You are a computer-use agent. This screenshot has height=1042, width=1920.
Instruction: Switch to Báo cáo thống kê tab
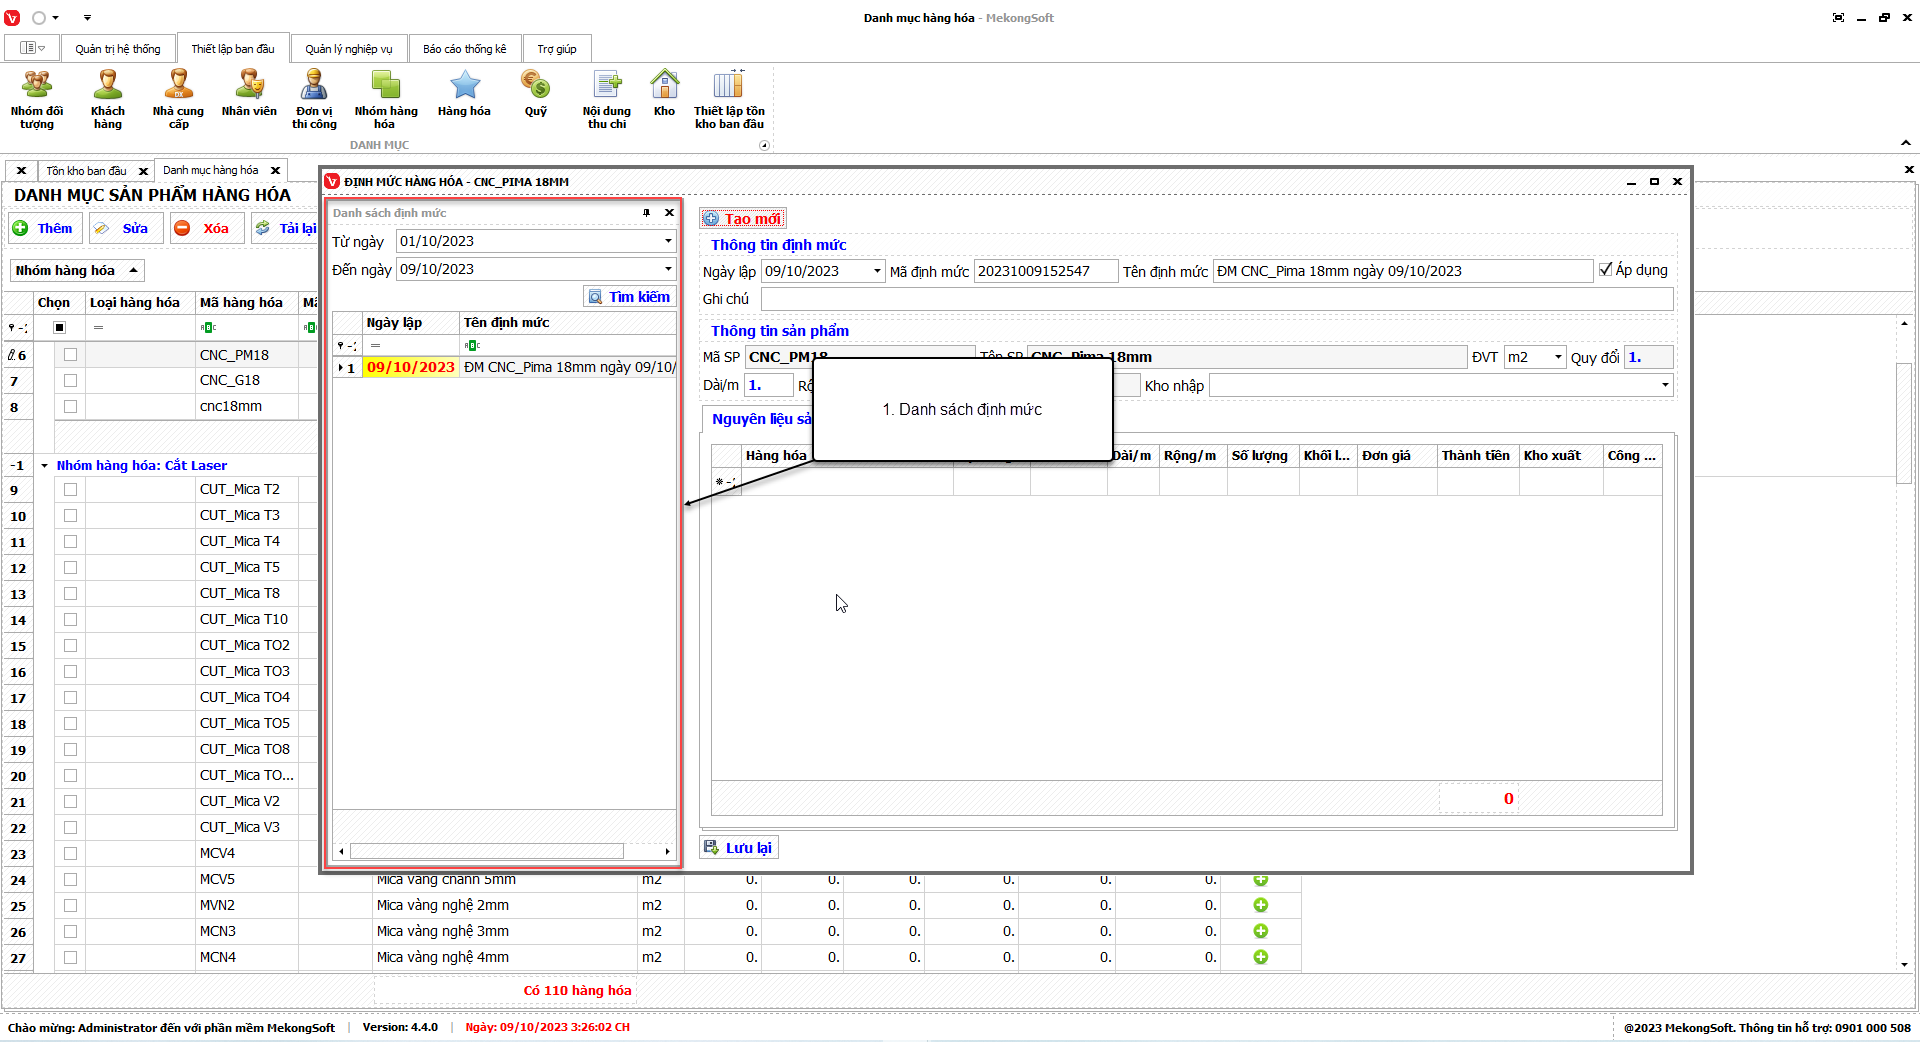pyautogui.click(x=464, y=49)
